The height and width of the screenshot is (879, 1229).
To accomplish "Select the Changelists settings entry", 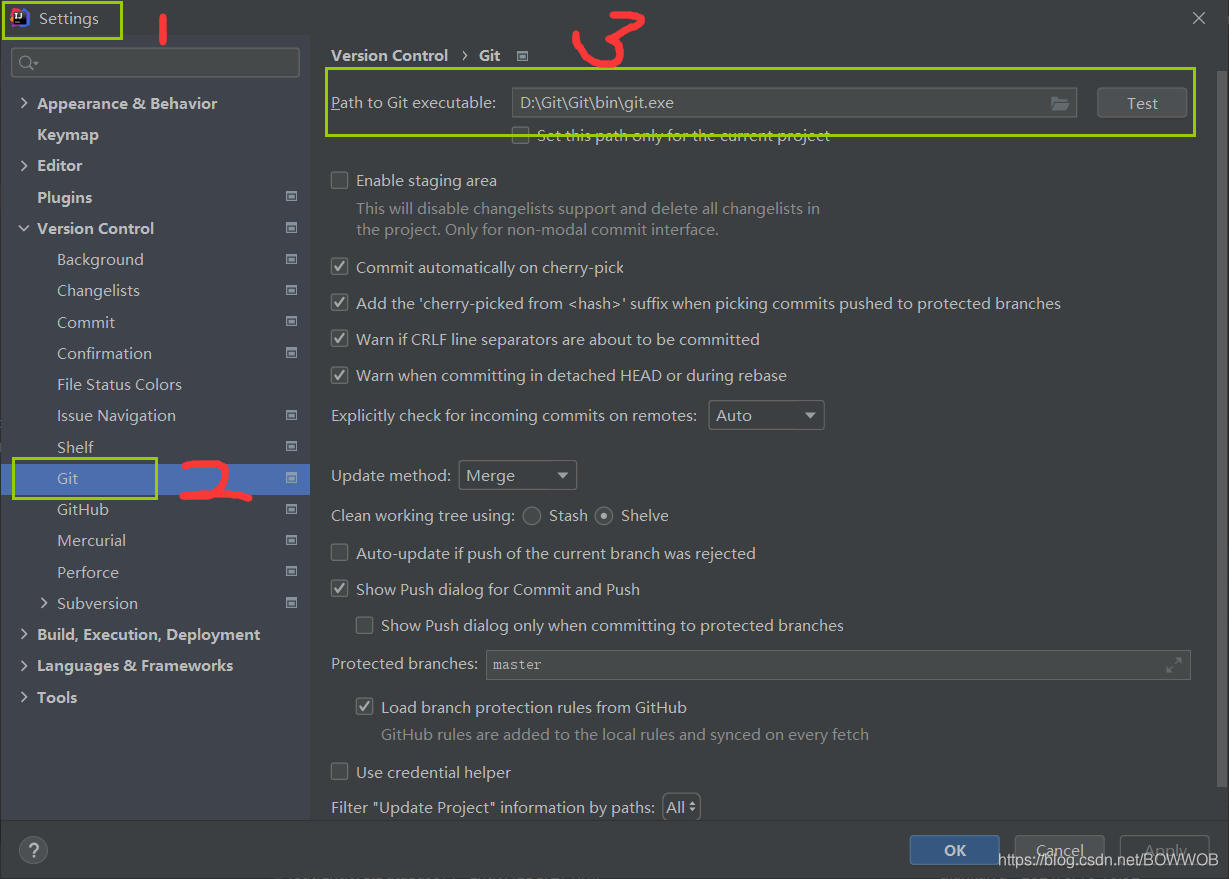I will tap(98, 290).
